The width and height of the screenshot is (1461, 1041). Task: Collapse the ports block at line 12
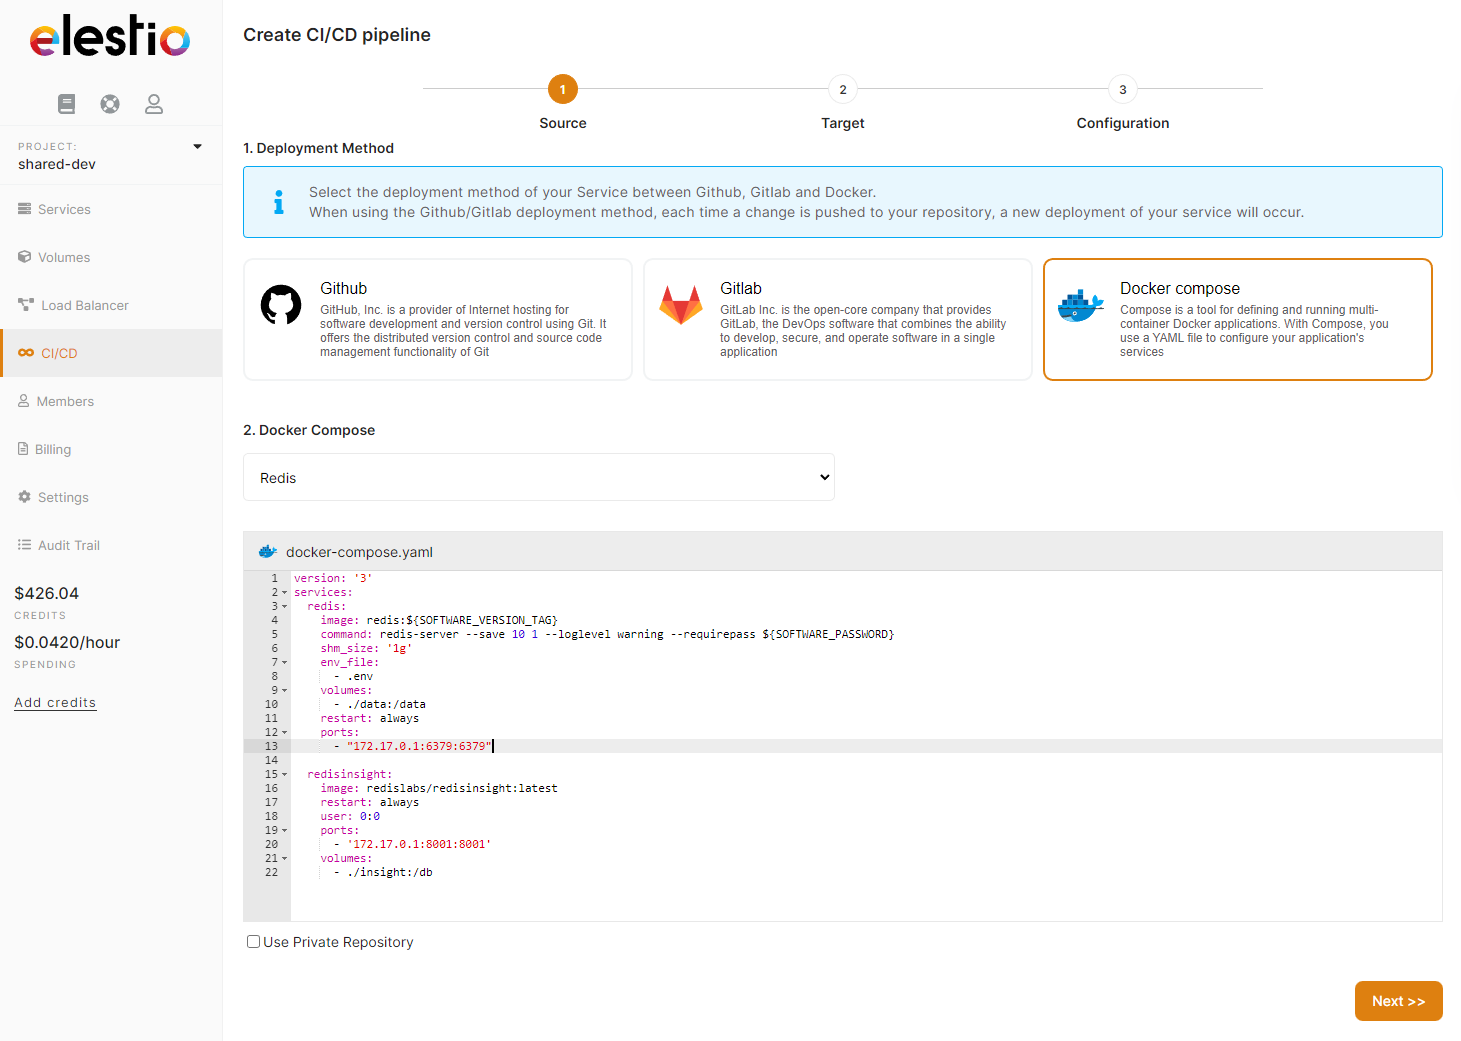point(284,733)
